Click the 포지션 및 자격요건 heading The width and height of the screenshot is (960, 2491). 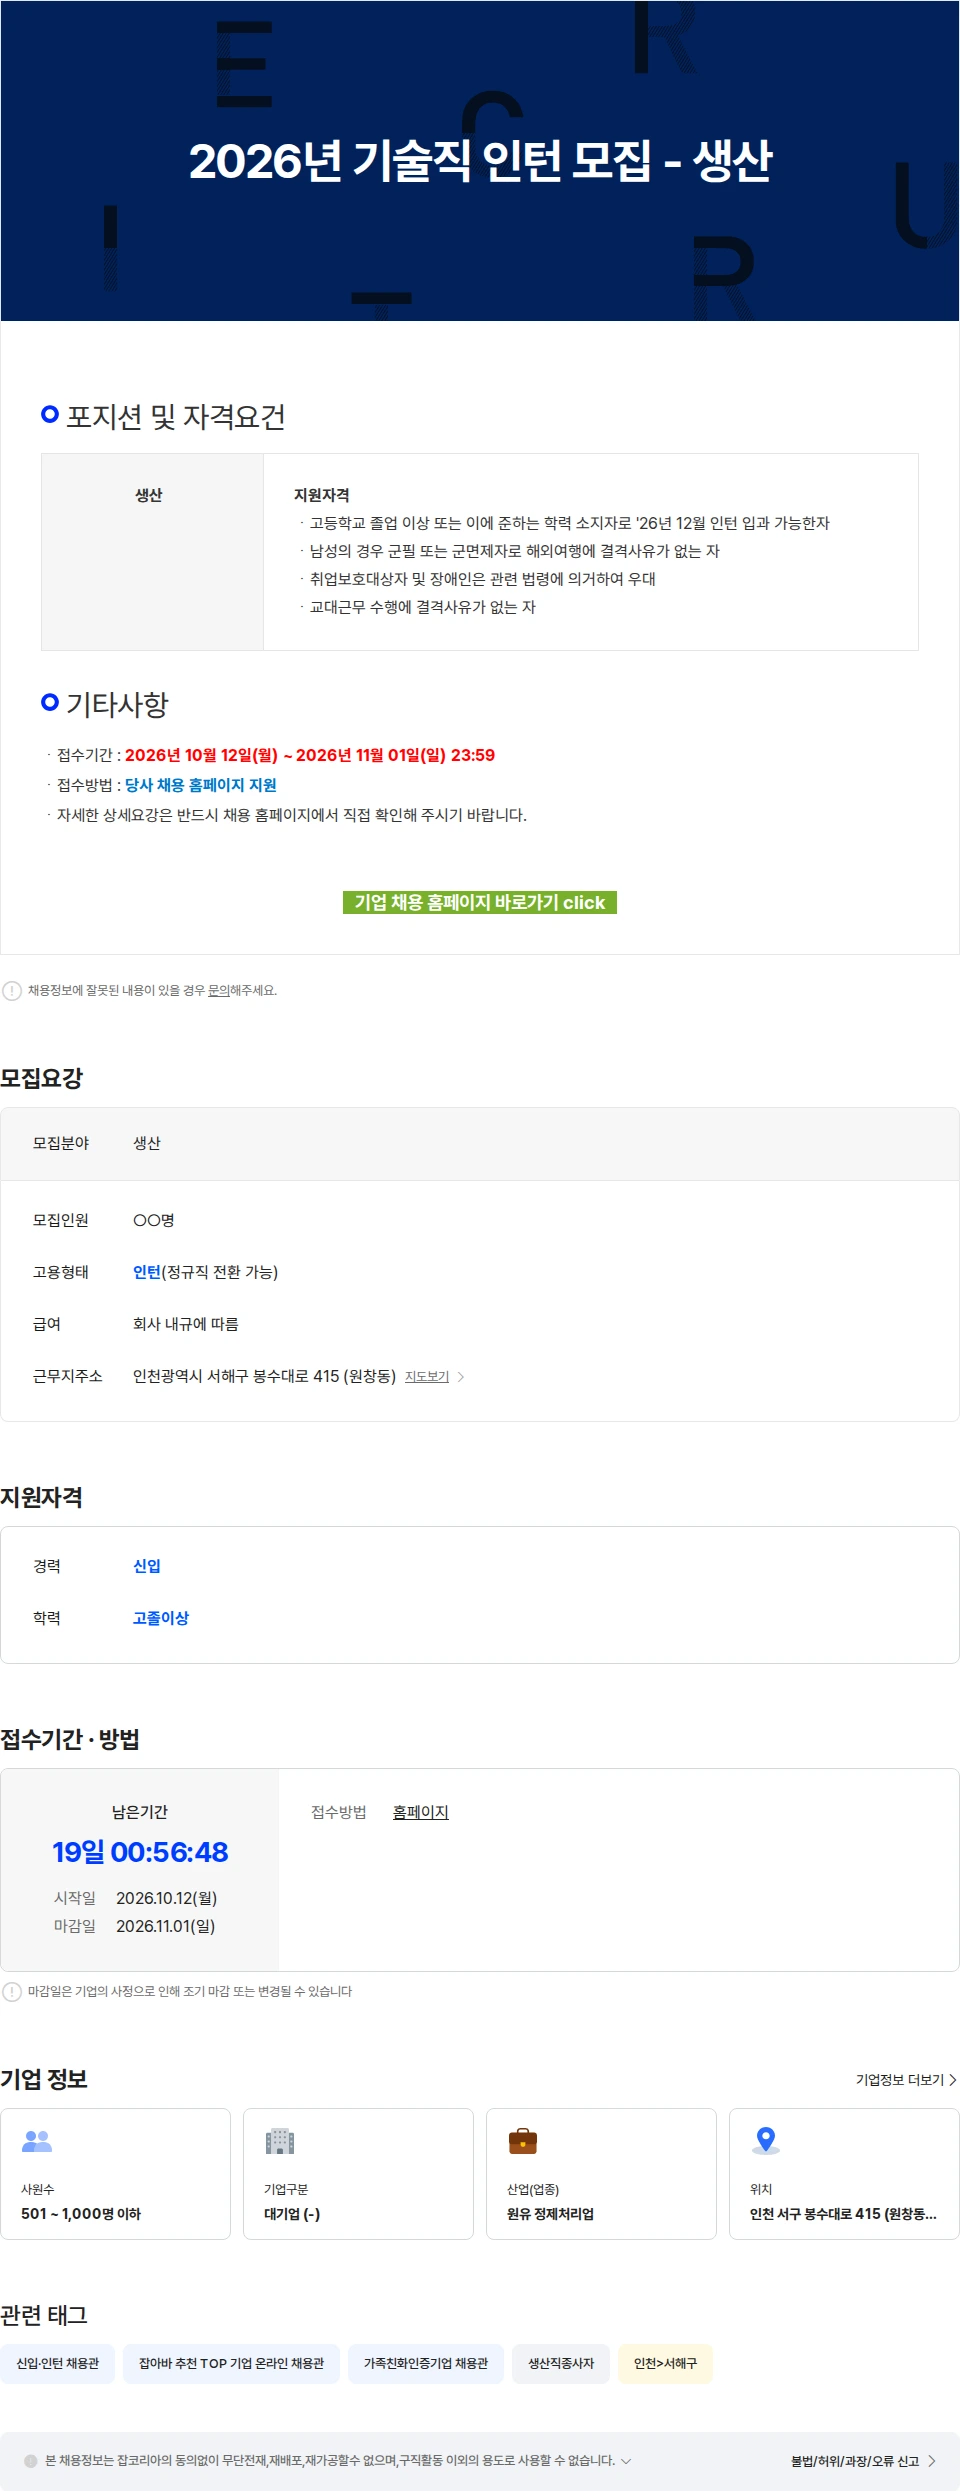pos(176,416)
